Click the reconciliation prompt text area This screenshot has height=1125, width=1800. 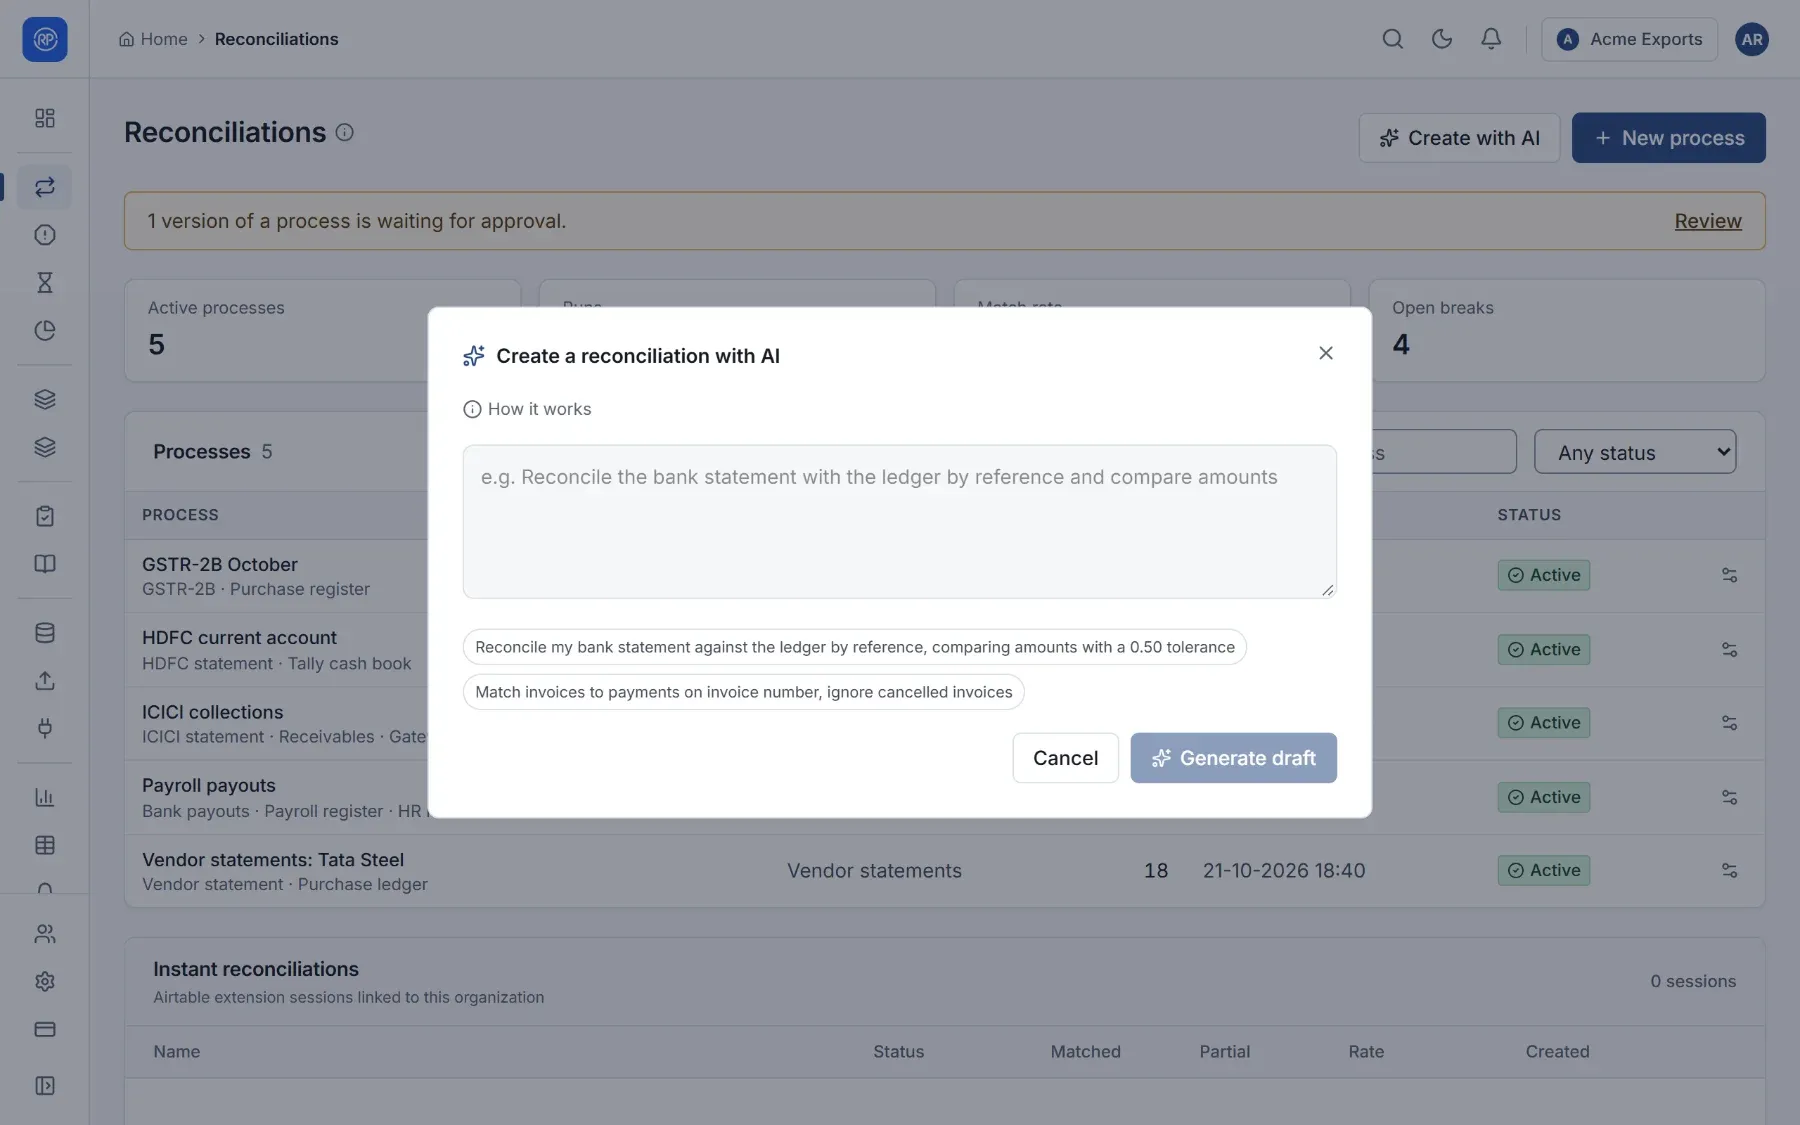[x=899, y=522]
